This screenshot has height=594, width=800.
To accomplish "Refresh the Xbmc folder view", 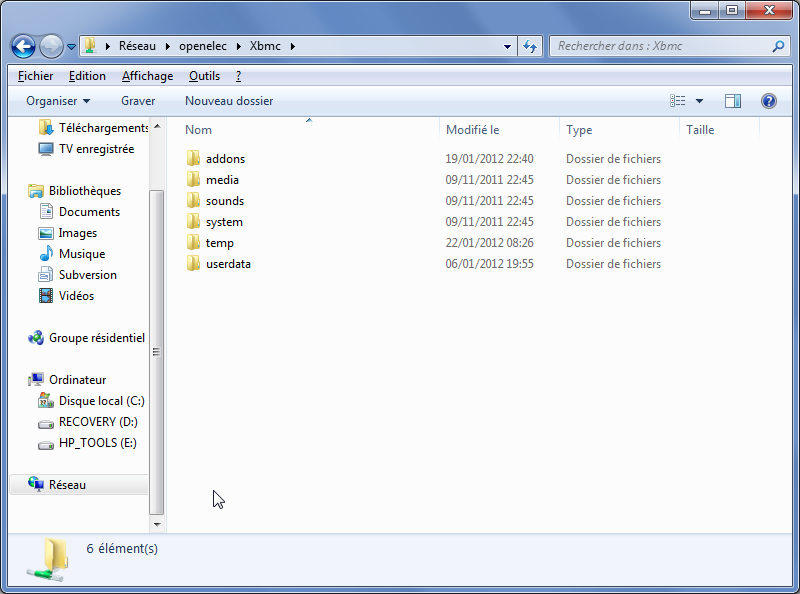I will (x=530, y=46).
